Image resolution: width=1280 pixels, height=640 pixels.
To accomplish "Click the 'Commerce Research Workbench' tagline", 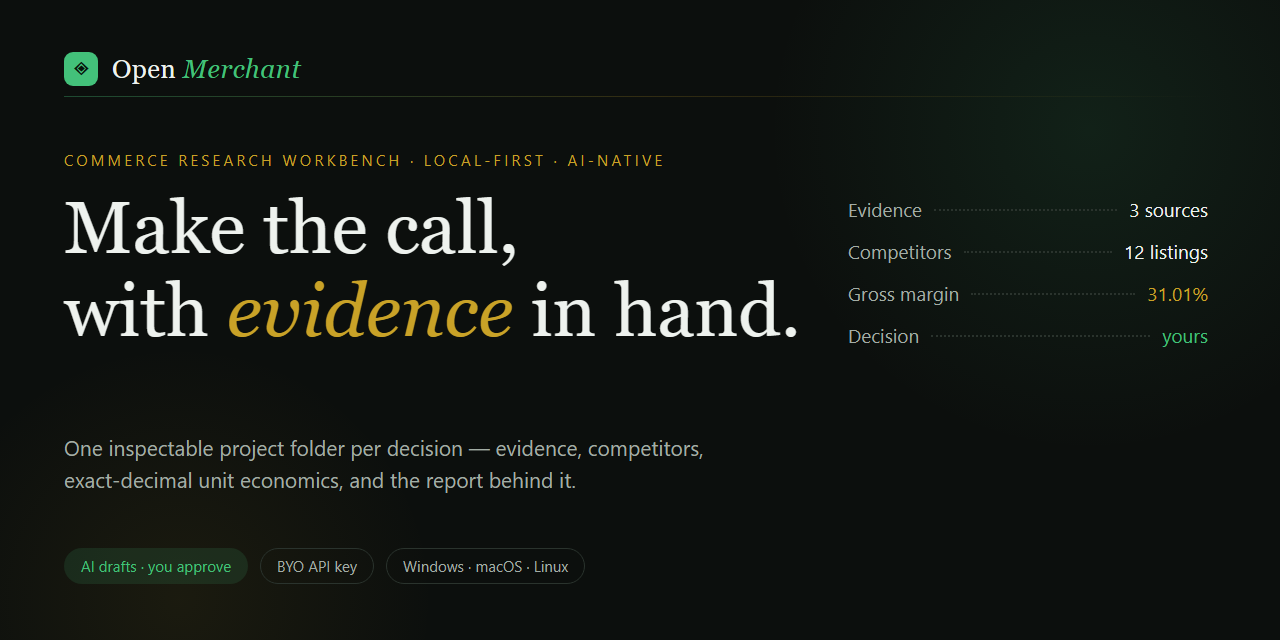I will pos(364,161).
